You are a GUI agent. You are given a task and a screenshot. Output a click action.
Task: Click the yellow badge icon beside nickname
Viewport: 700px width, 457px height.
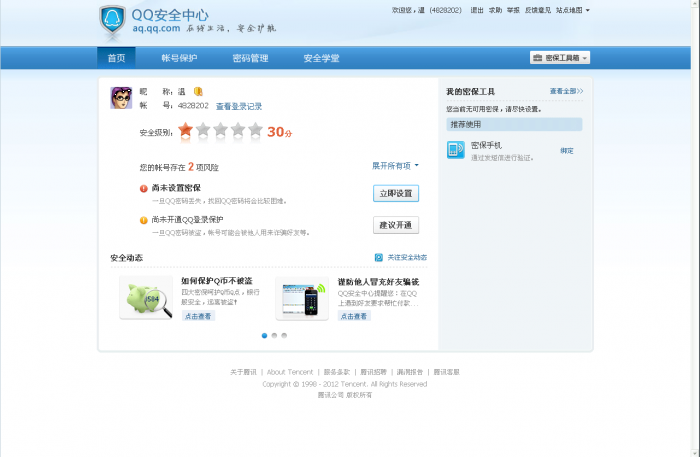point(198,91)
